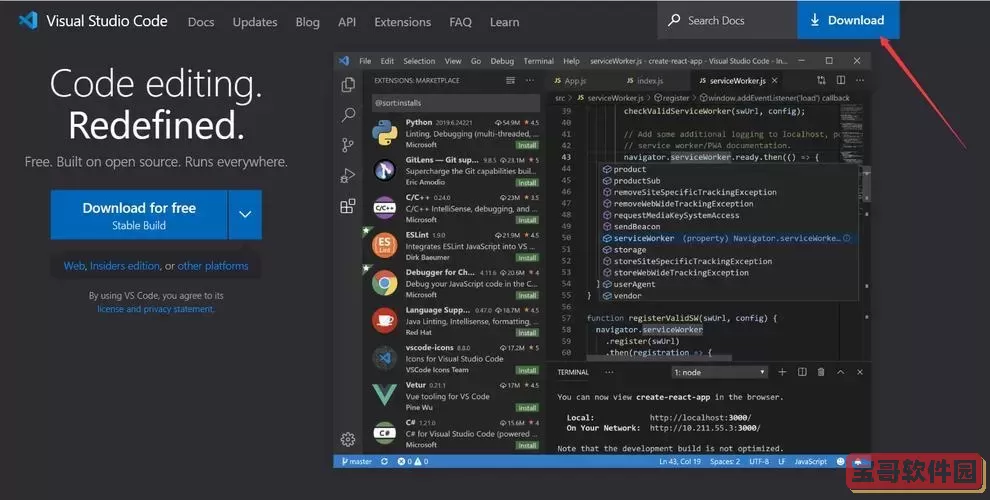Click the open changes icon in editor toolbar
Image resolution: width=990 pixels, height=500 pixels.
pos(821,80)
